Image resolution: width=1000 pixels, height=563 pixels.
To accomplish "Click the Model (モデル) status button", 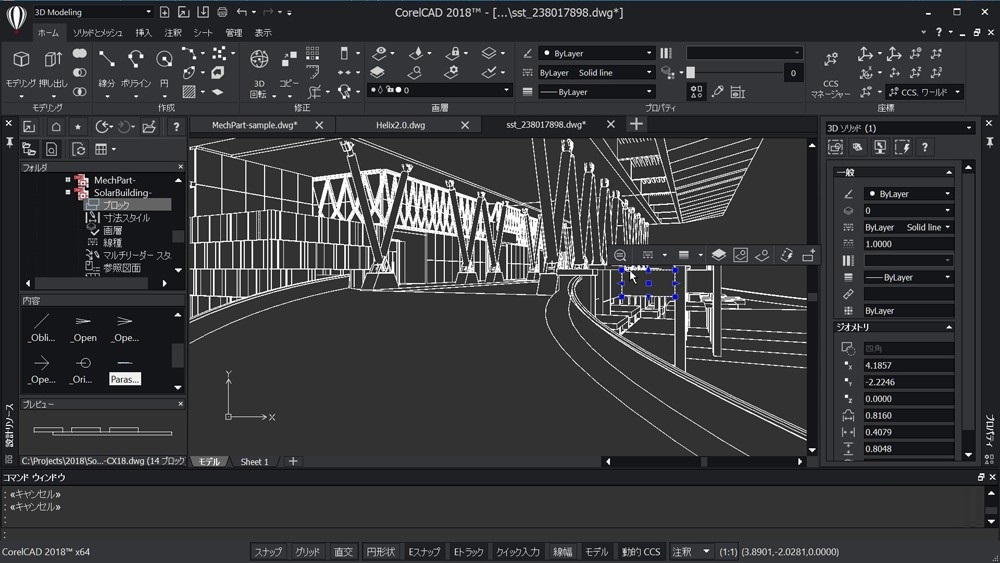I will coord(597,552).
